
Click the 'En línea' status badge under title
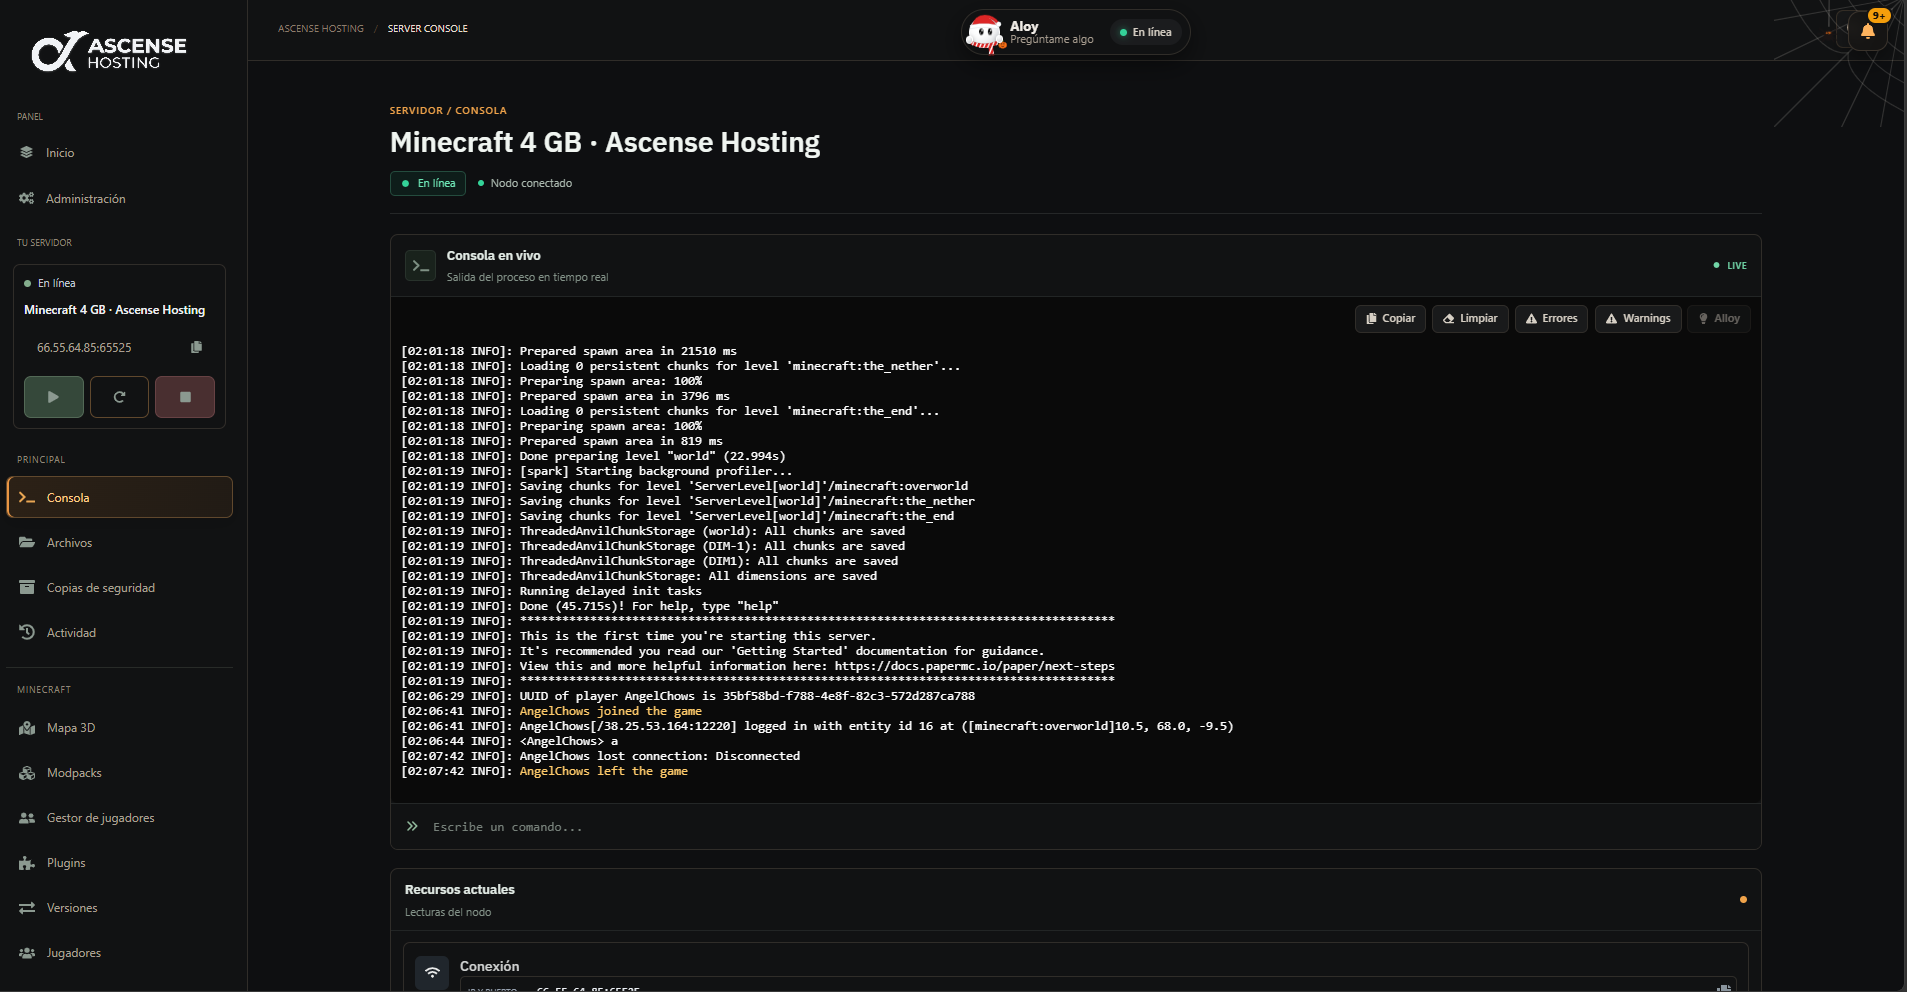(428, 183)
